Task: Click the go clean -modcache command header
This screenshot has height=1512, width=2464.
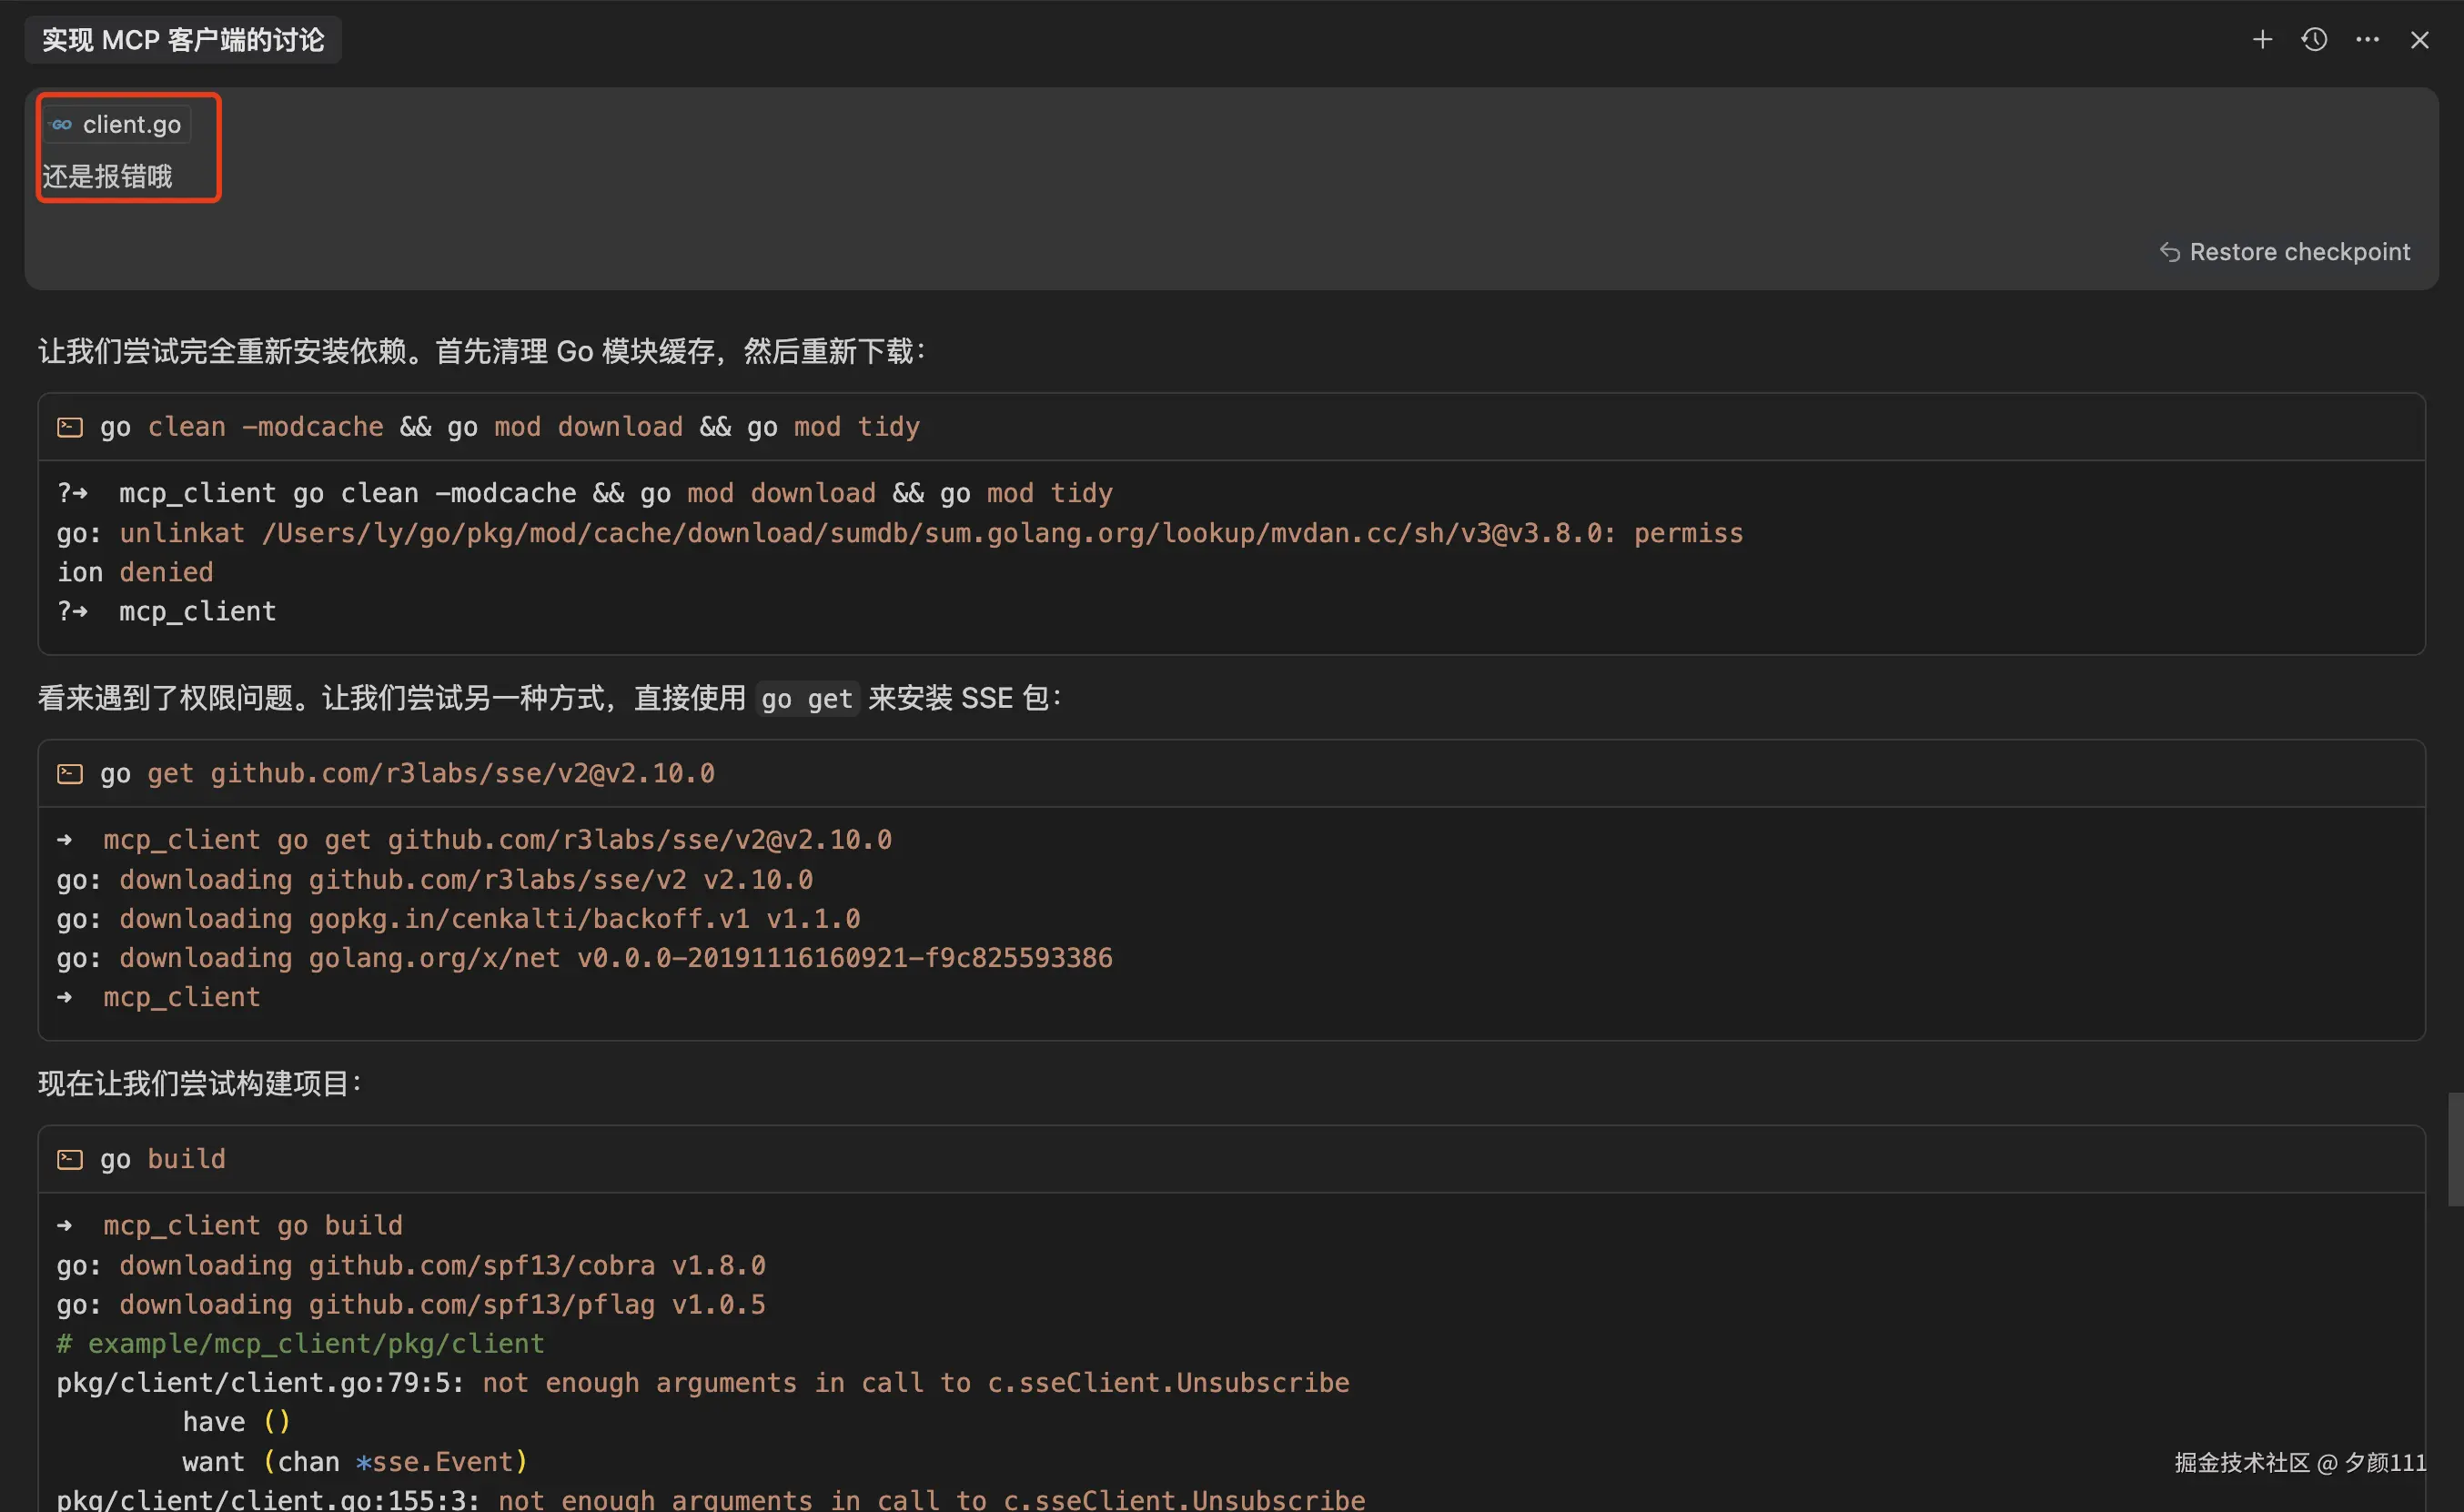Action: (1231, 427)
